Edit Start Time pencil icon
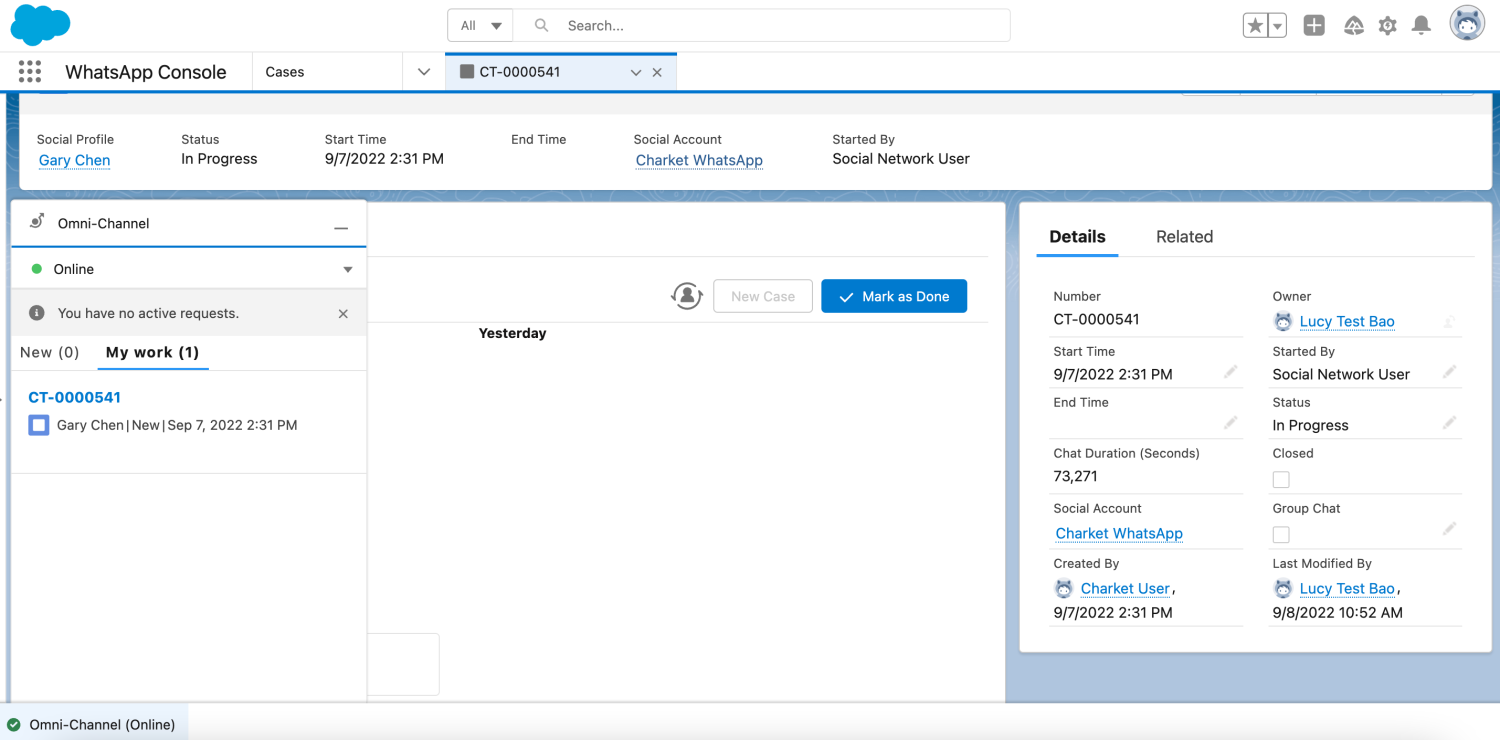This screenshot has width=1500, height=740. [1230, 372]
